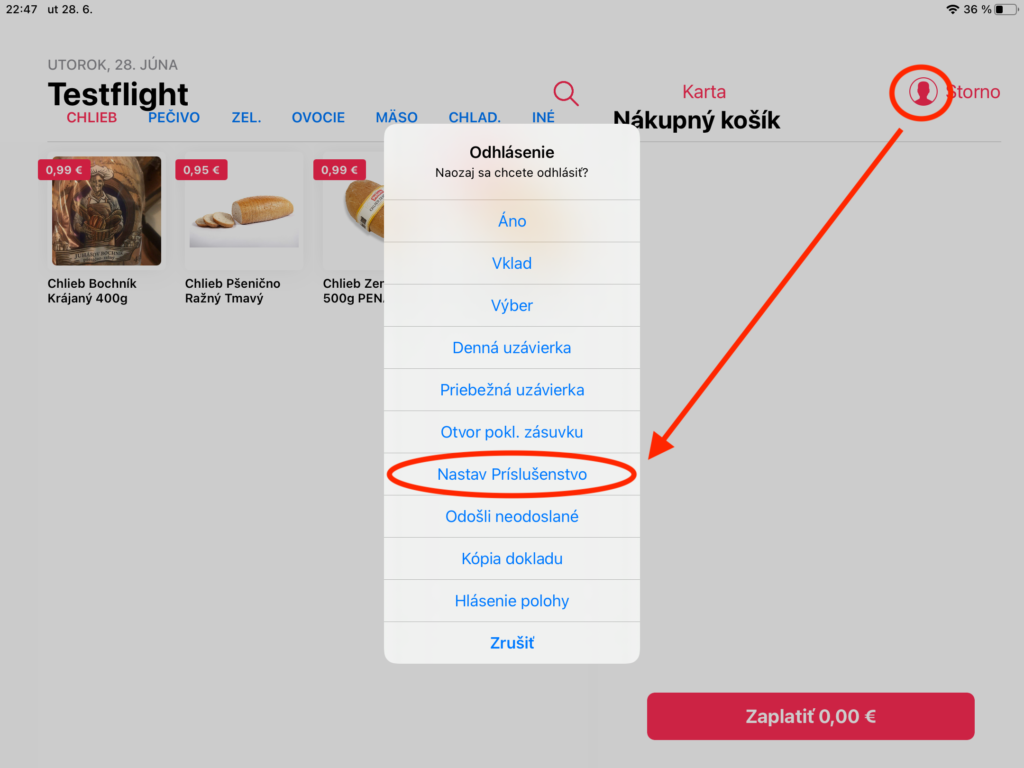Viewport: 1024px width, 768px height.
Task: Tap Odošli neodoslané
Action: [x=512, y=517]
